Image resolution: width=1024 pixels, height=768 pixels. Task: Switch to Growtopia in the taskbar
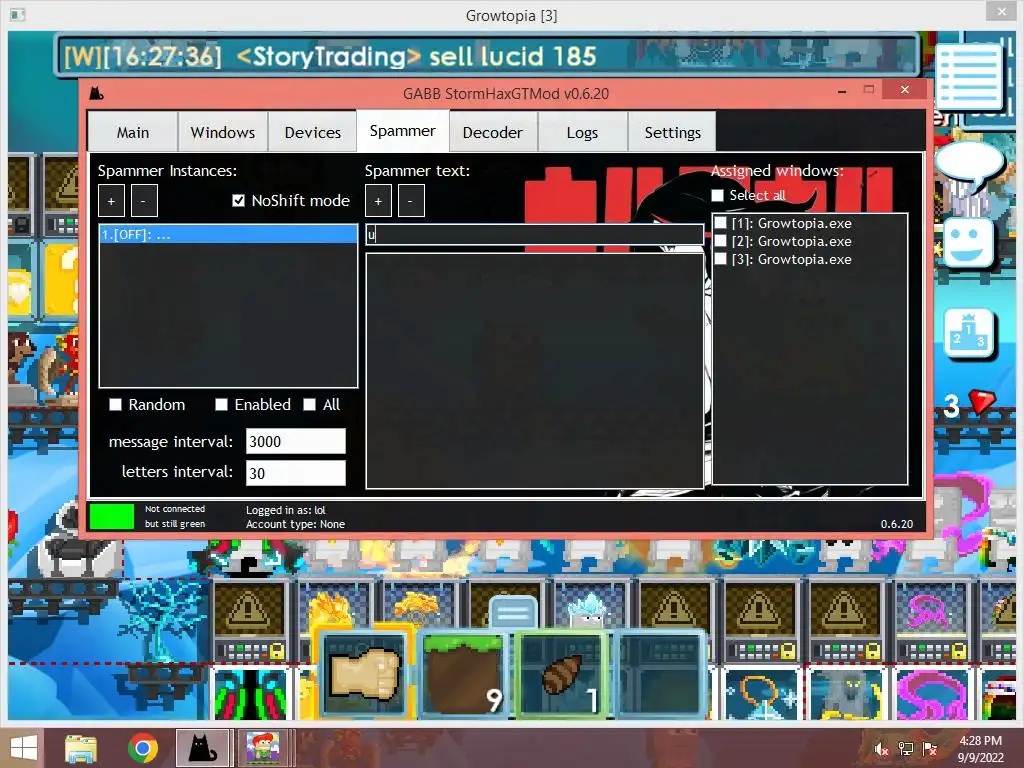[263, 748]
